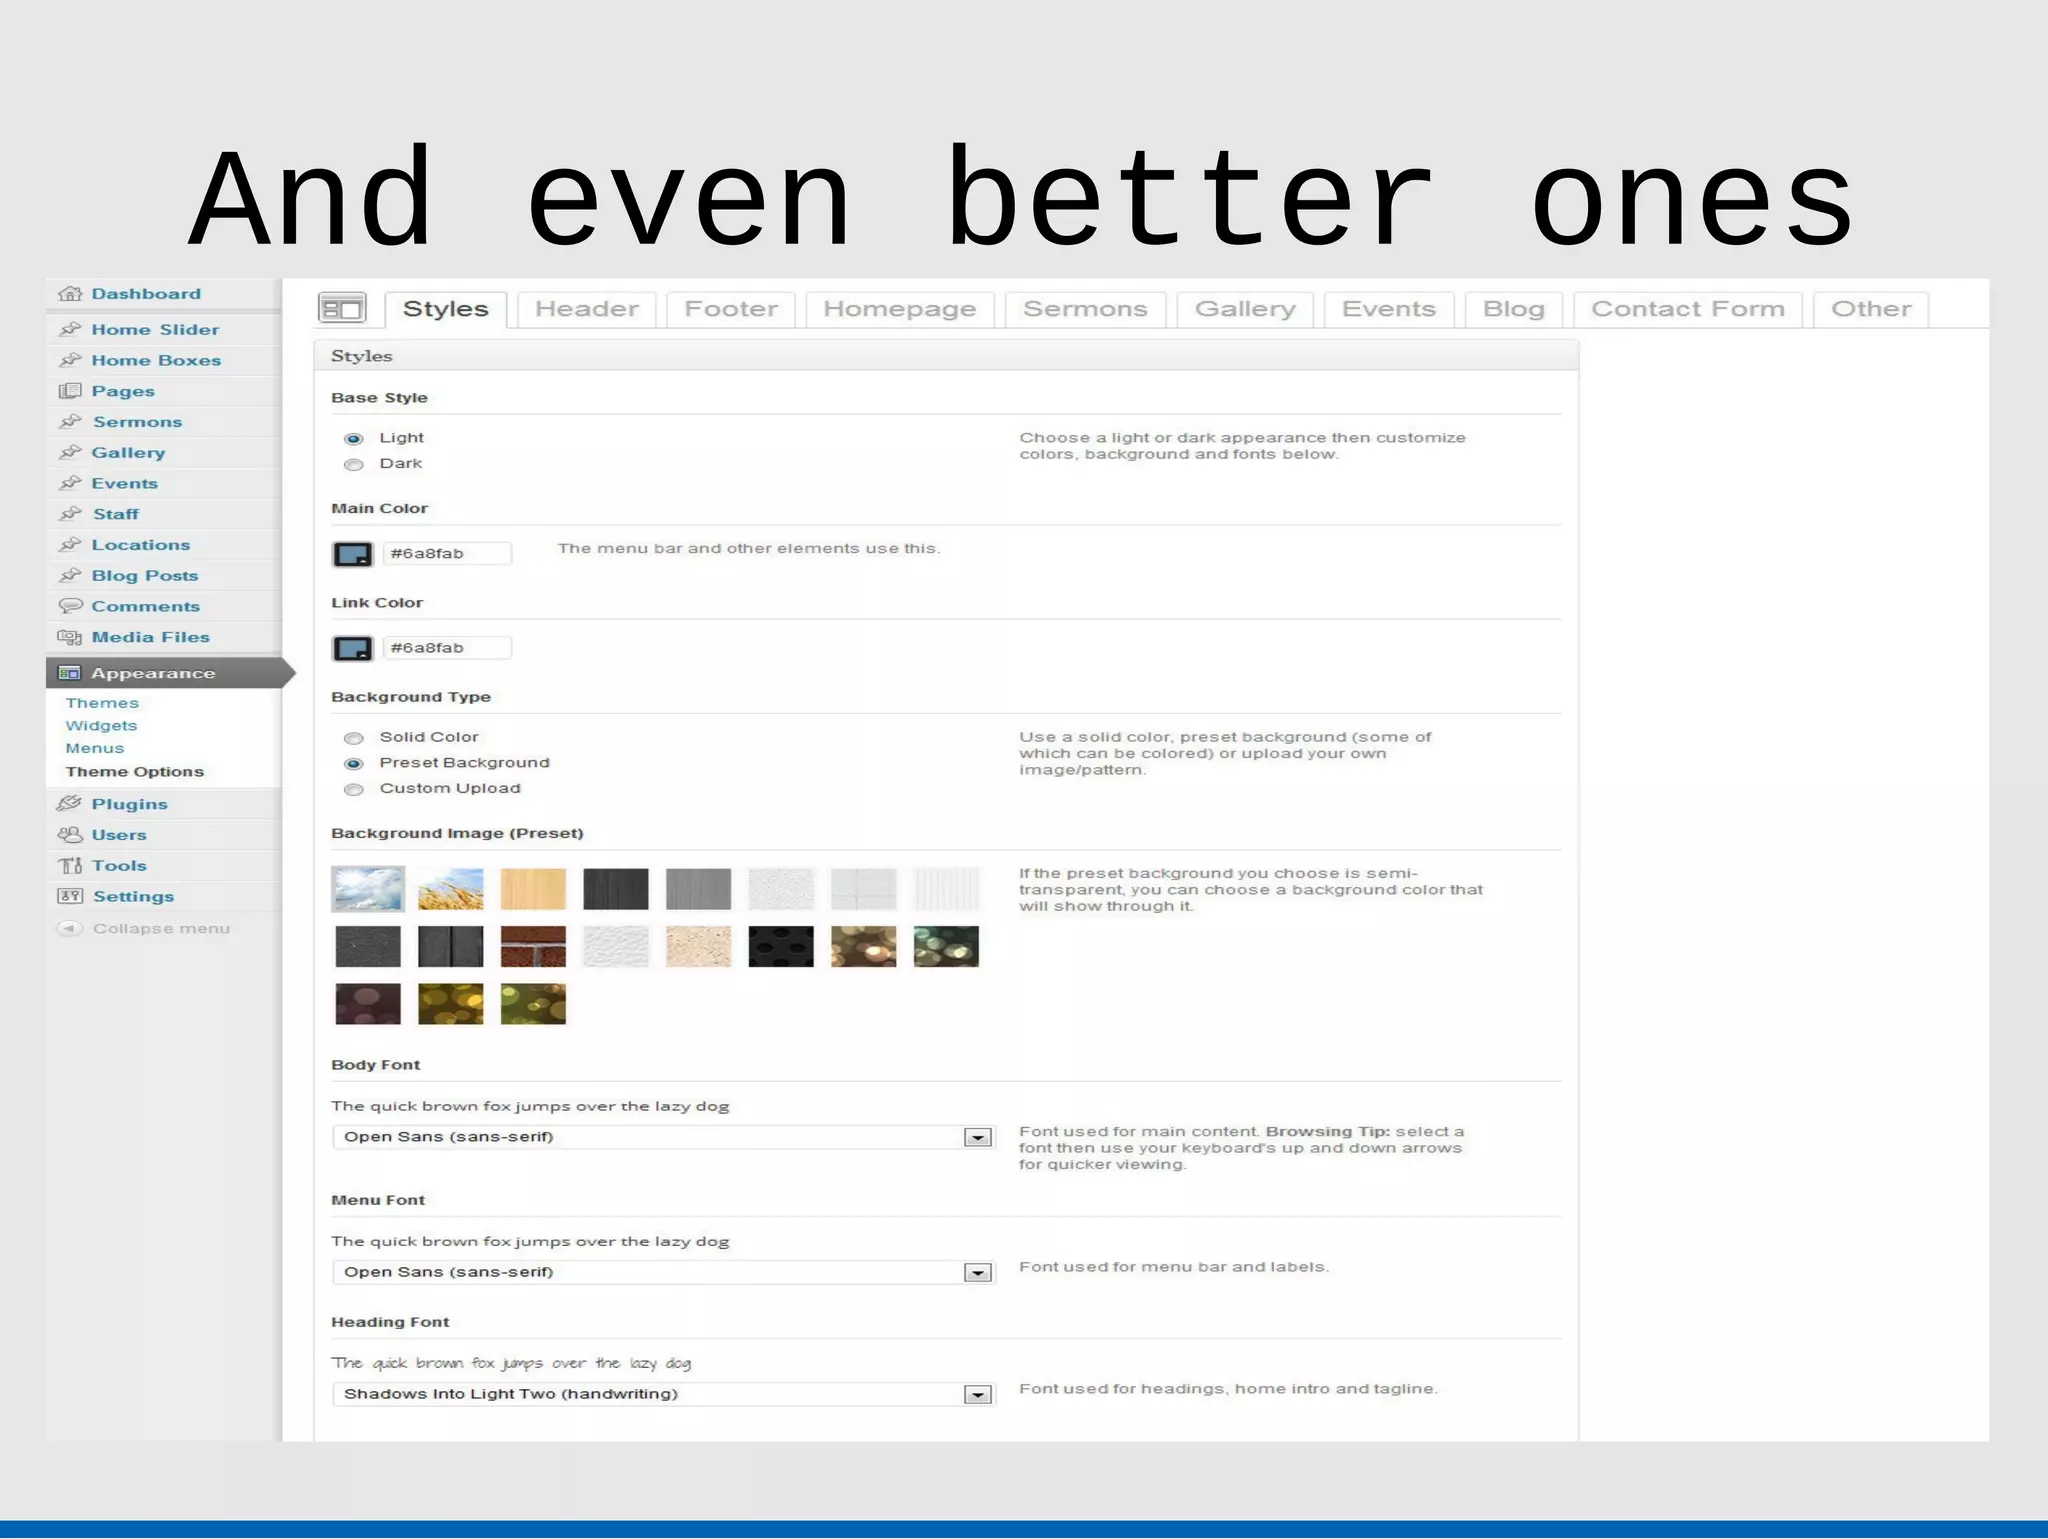2048x1539 pixels.
Task: Open the Widgets submenu link
Action: pos(101,726)
